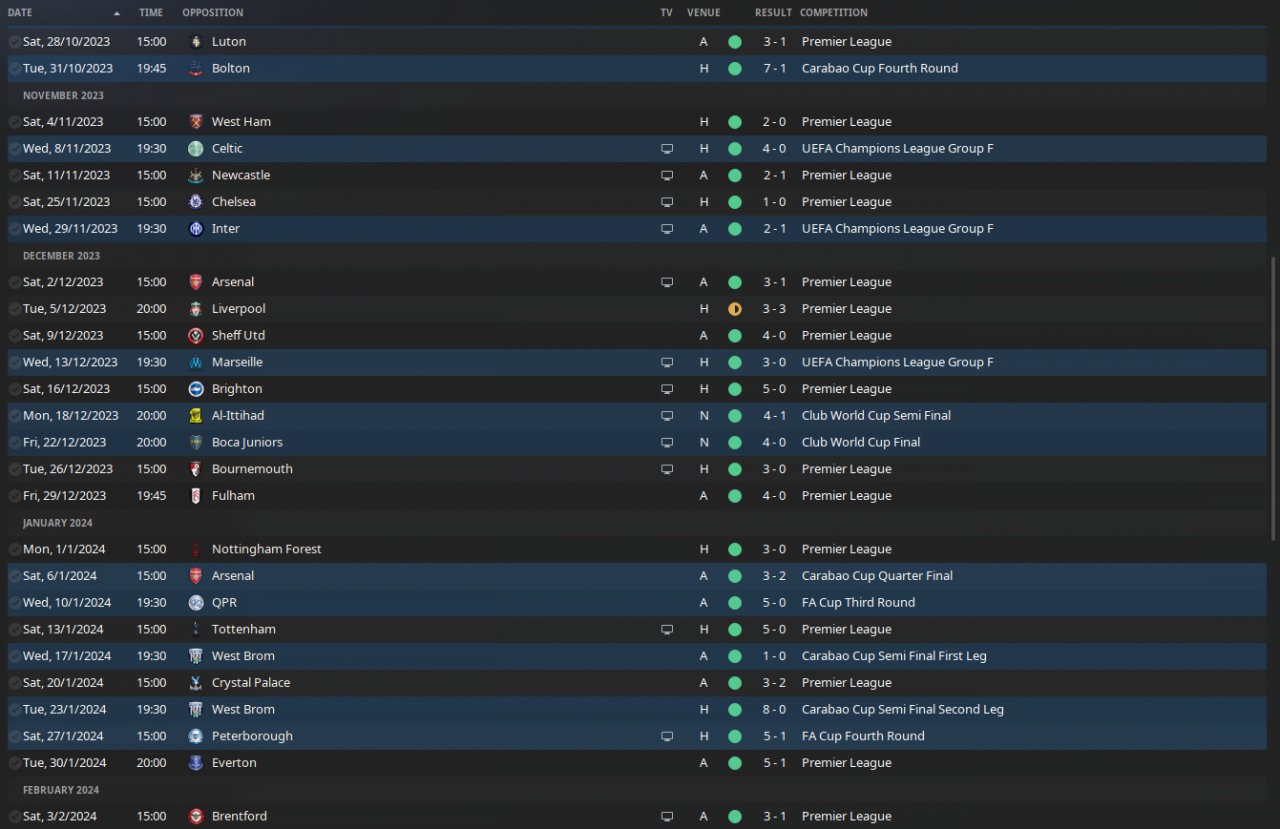Image resolution: width=1280 pixels, height=829 pixels.
Task: Sort by the Competition column header
Action: point(834,13)
